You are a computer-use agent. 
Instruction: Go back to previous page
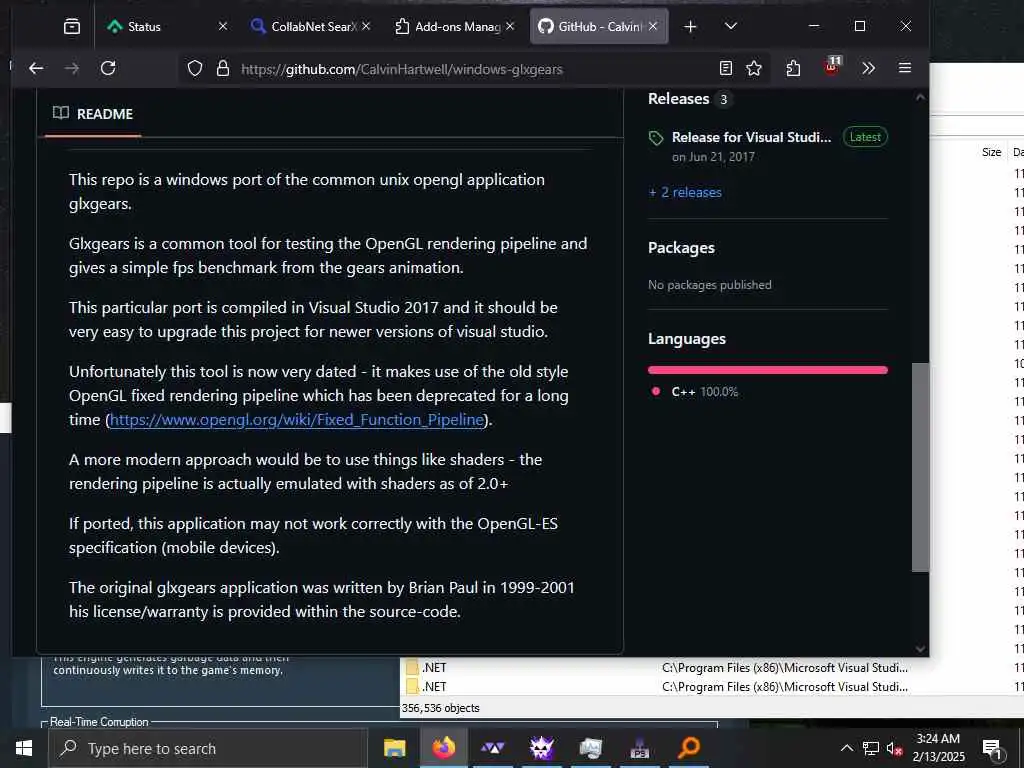pyautogui.click(x=36, y=68)
